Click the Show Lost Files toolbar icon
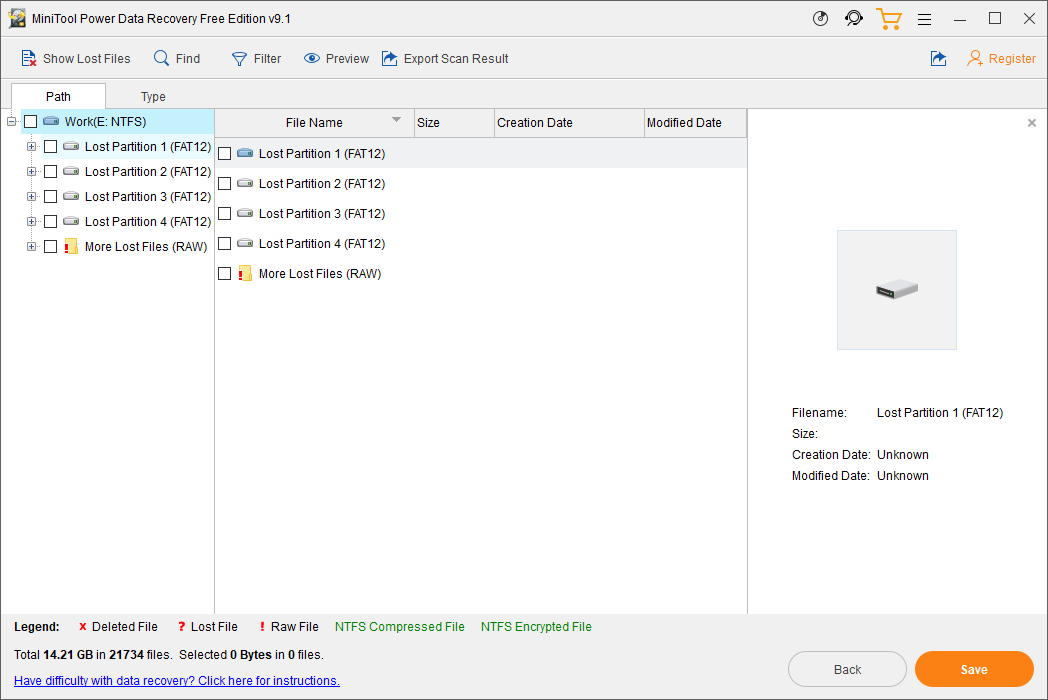This screenshot has height=700, width=1048. point(28,59)
